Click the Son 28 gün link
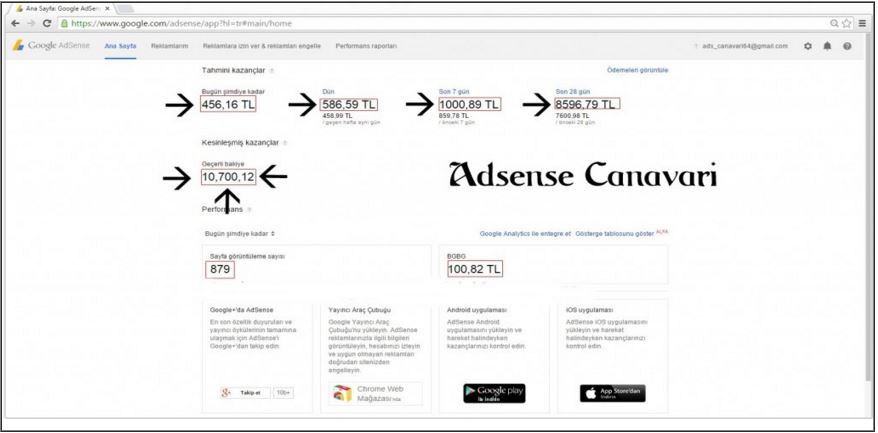The width and height of the screenshot is (878, 433). pos(571,91)
